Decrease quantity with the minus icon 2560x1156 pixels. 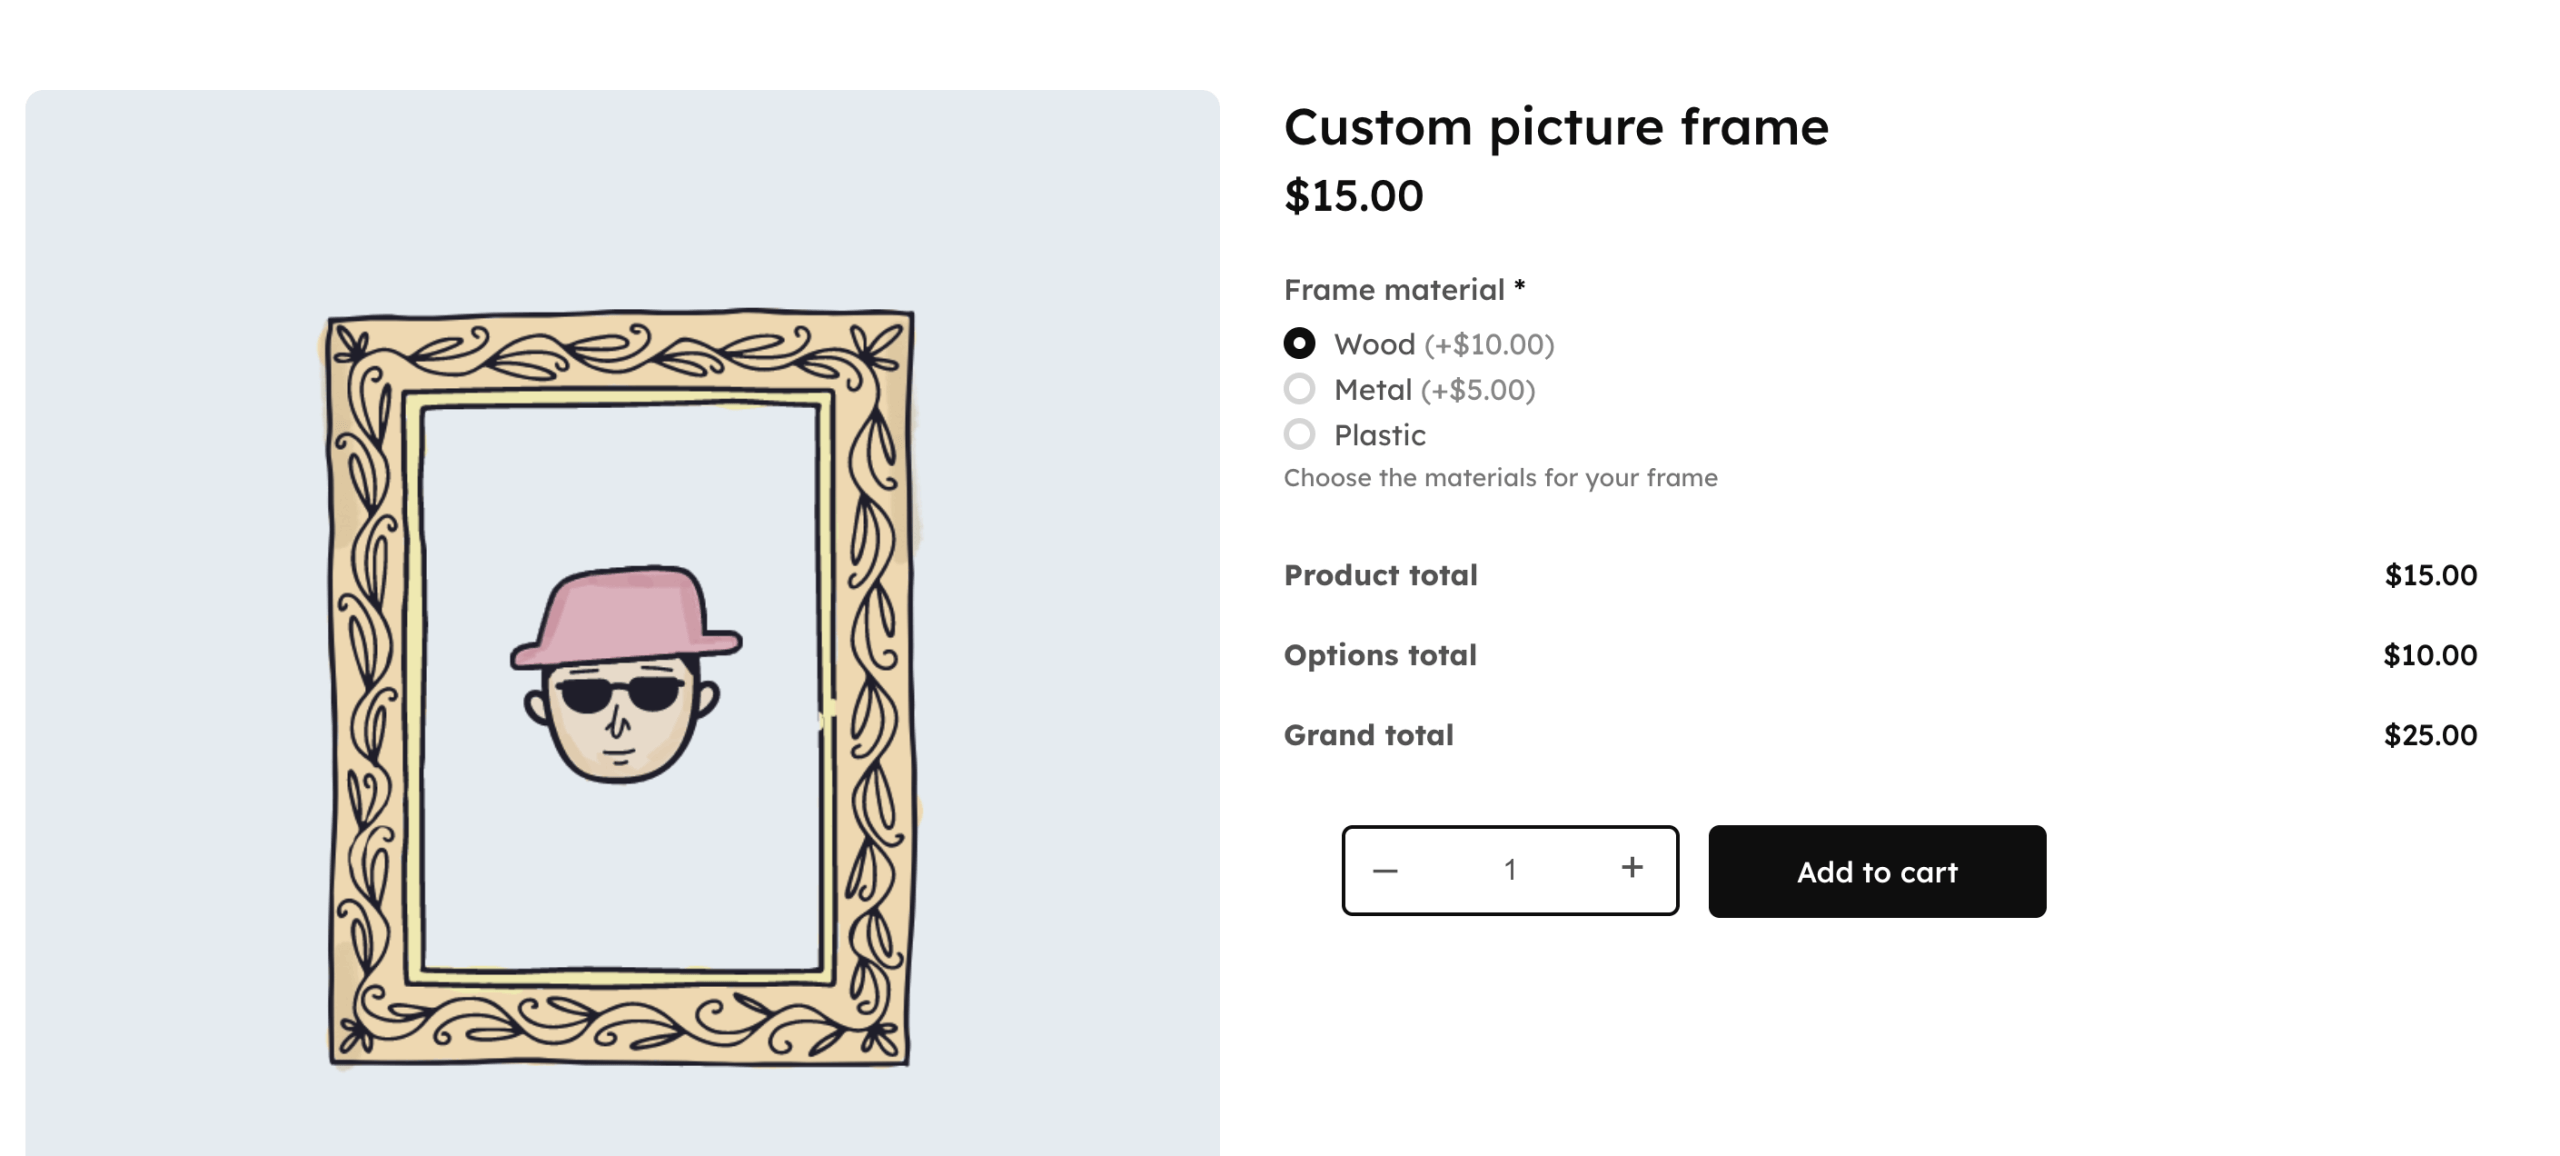coord(1385,871)
